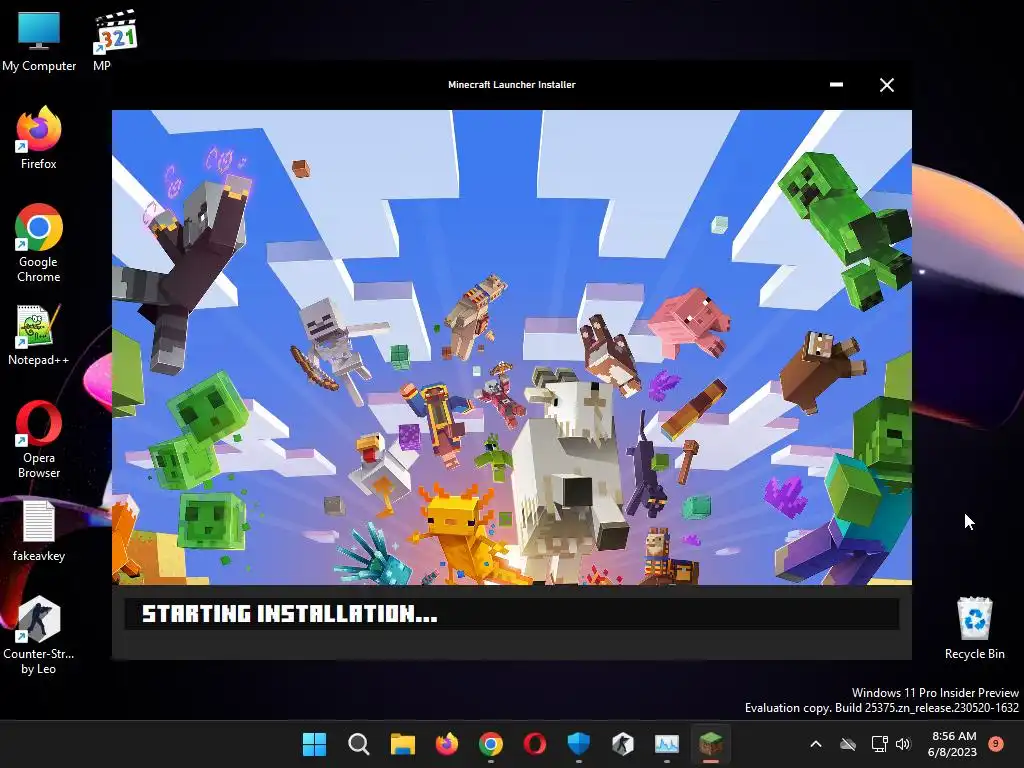Select the Opera Browser desktop shortcut
This screenshot has height=768, width=1024.
point(39,439)
